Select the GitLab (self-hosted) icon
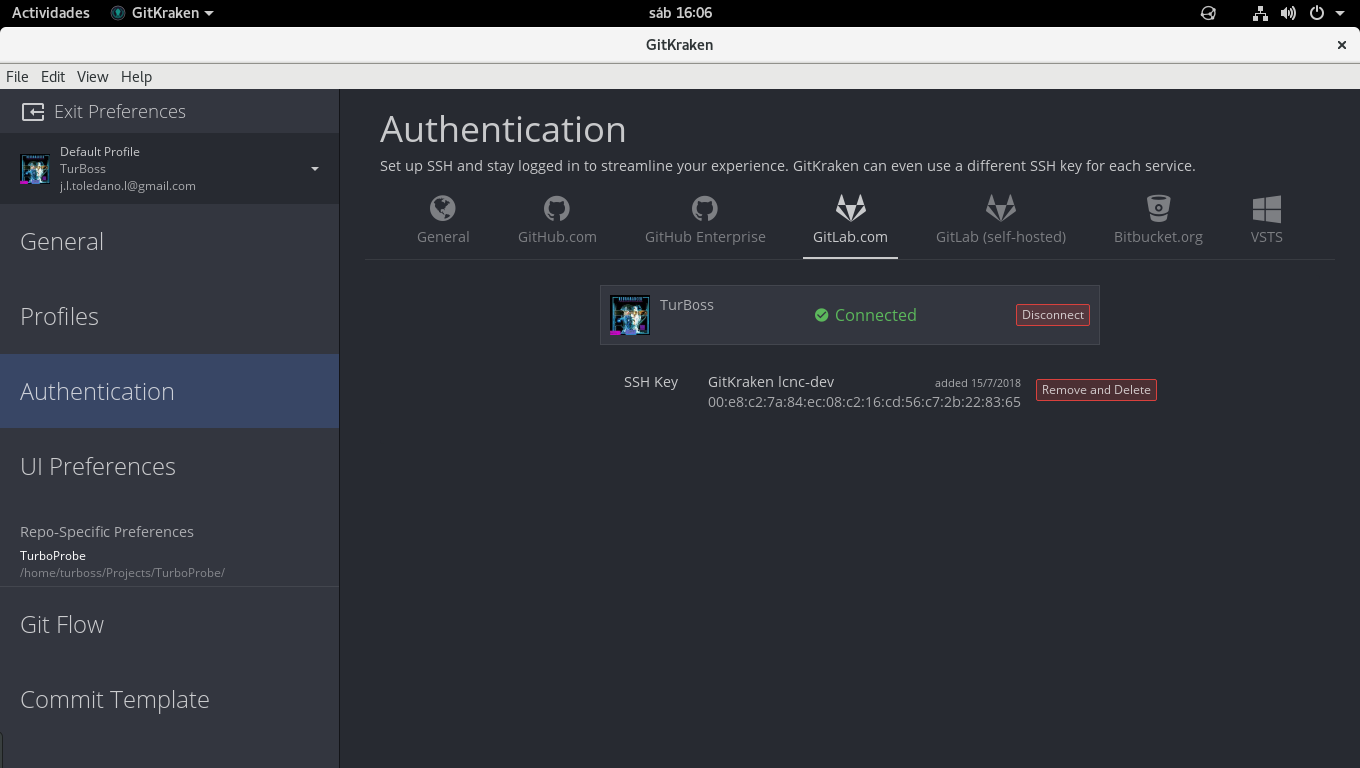Image resolution: width=1360 pixels, height=768 pixels. click(1001, 208)
